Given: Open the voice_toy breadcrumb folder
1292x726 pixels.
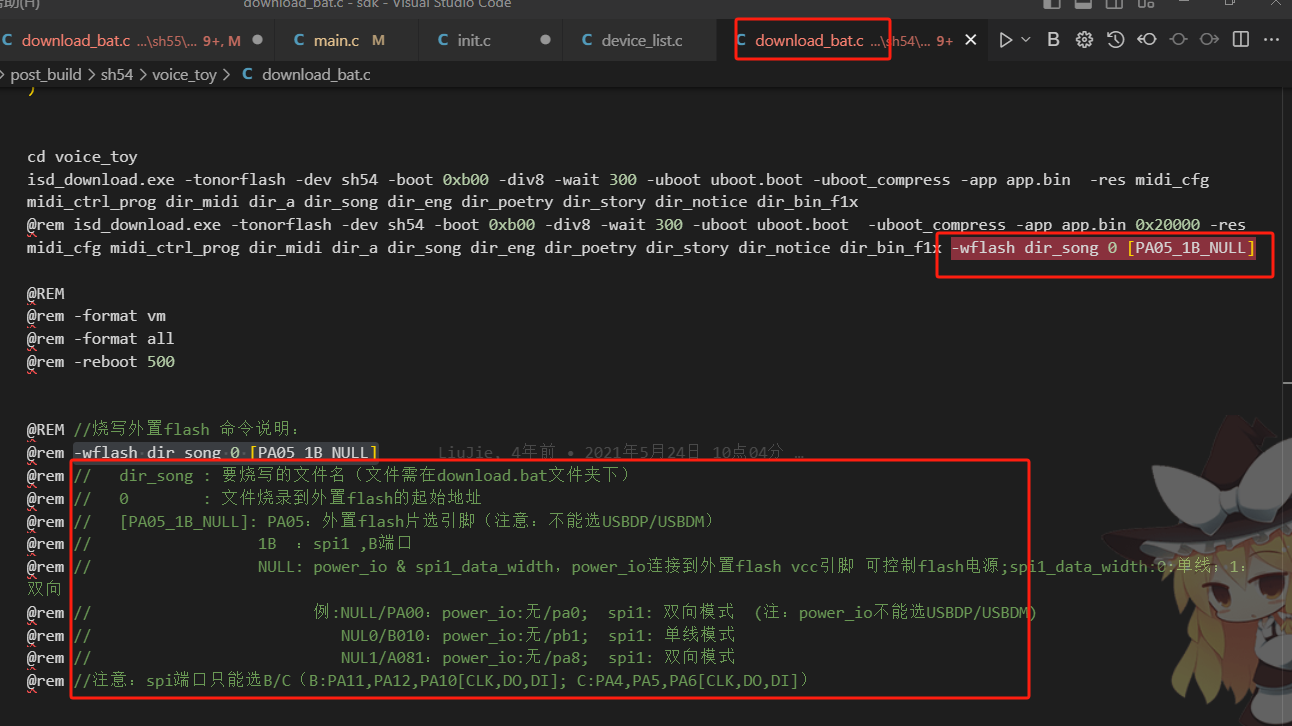Looking at the screenshot, I should (x=184, y=75).
